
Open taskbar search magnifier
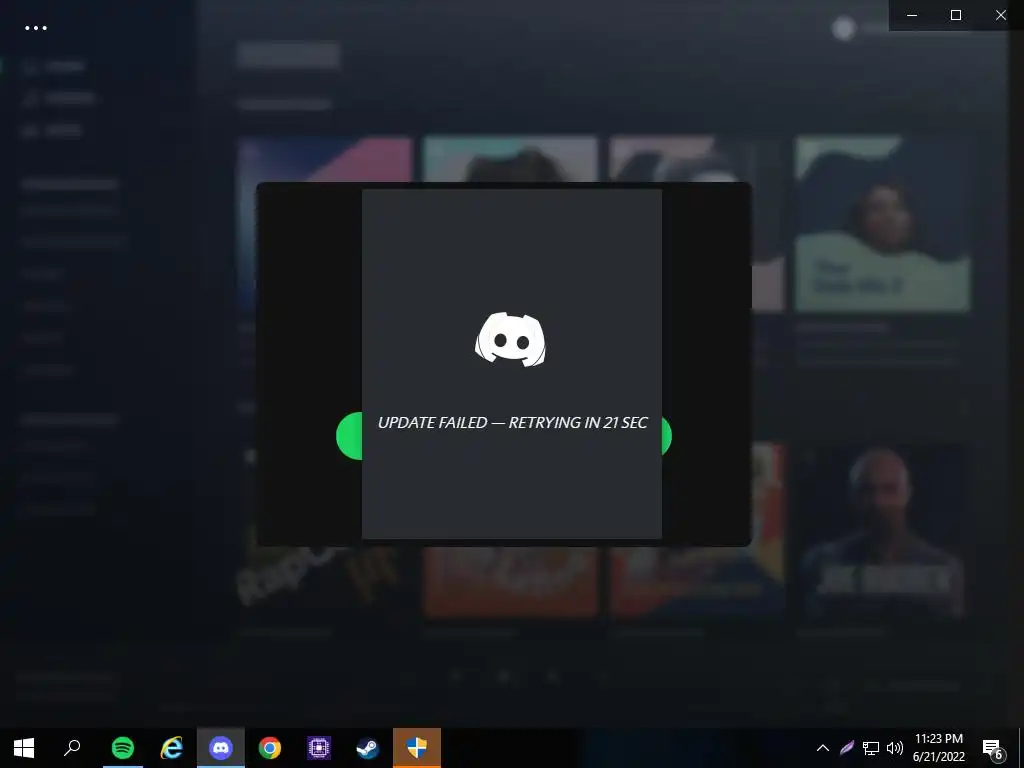coord(72,748)
